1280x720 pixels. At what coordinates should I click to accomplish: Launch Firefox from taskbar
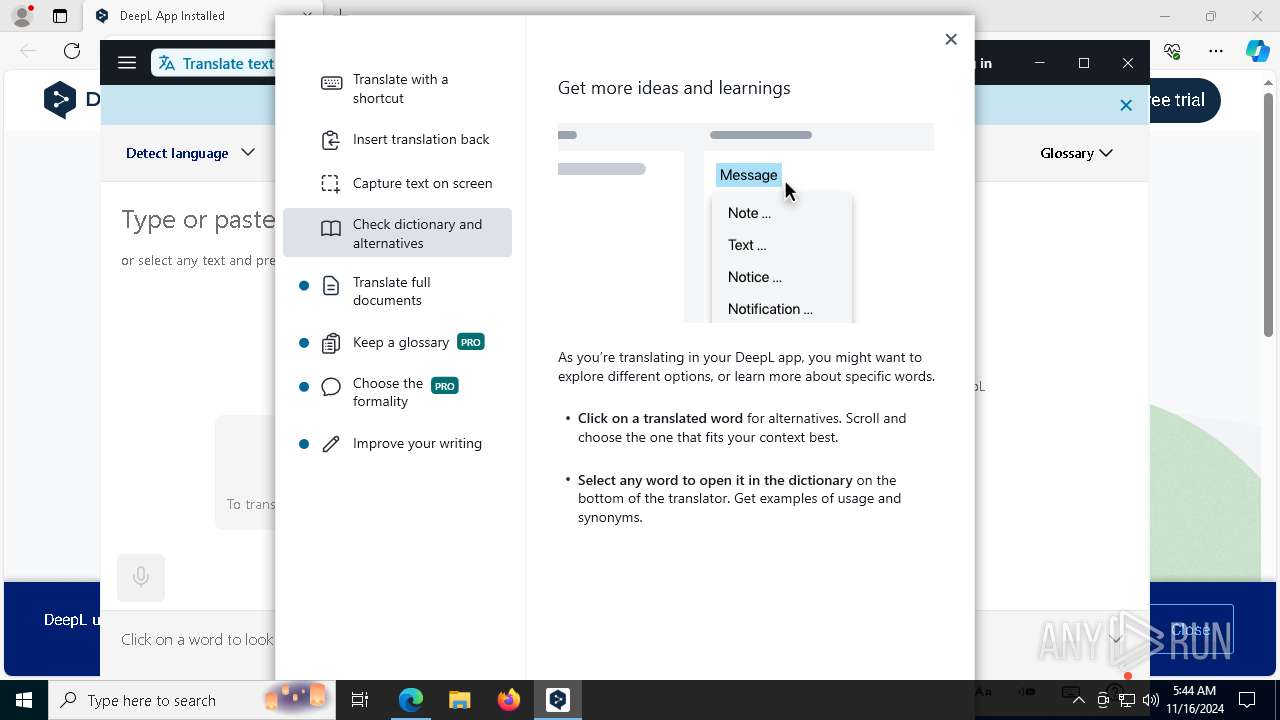click(x=508, y=700)
